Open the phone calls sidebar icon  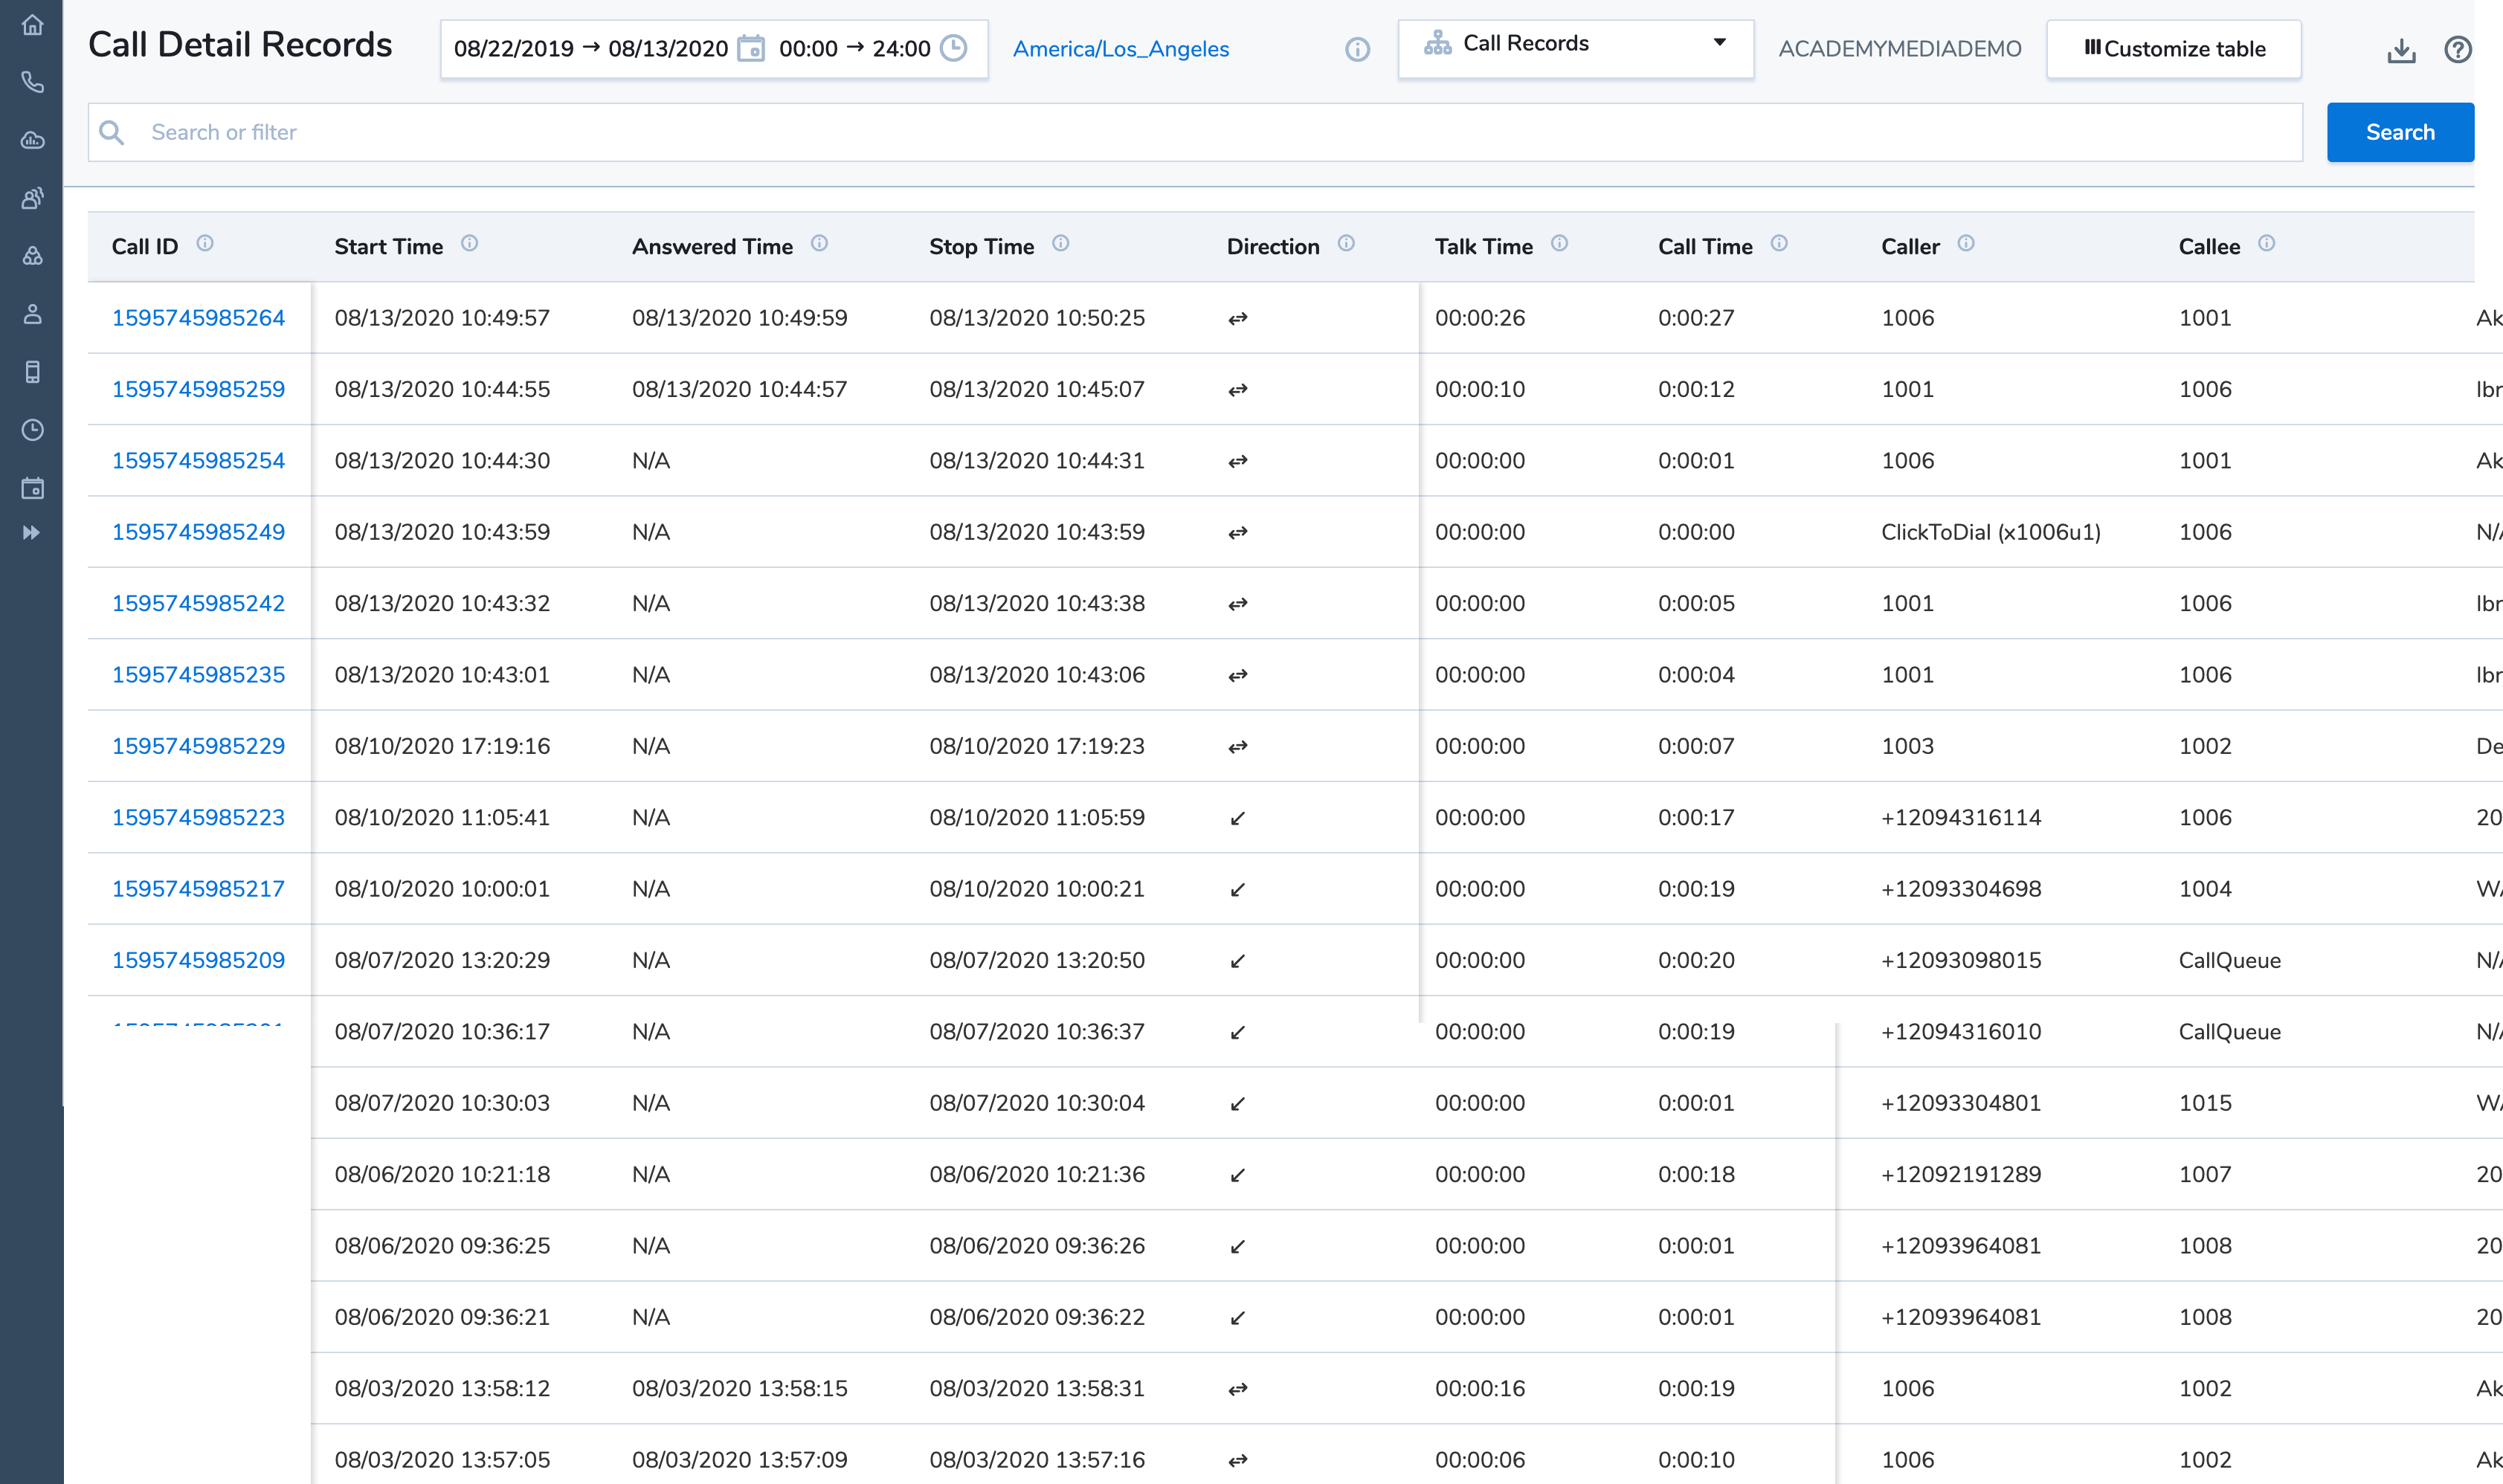pos(32,82)
